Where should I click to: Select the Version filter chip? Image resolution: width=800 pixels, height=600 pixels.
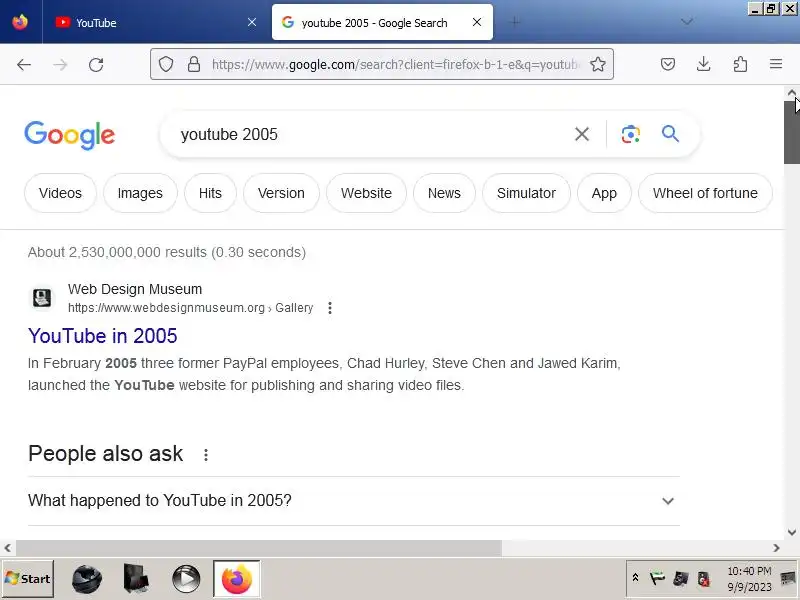[x=281, y=193]
